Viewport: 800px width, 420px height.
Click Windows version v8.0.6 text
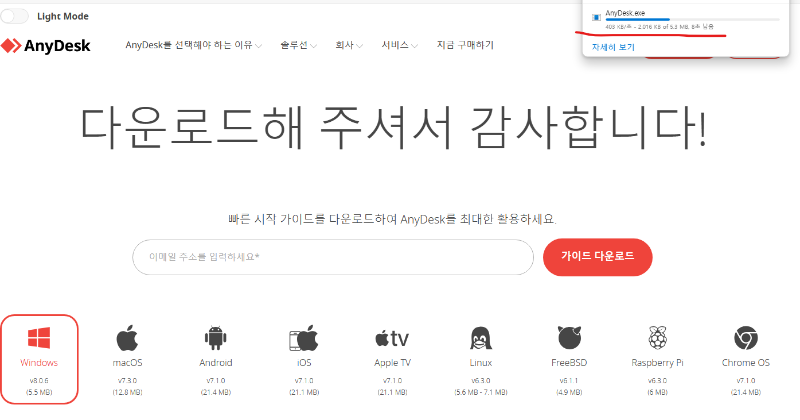pos(39,381)
